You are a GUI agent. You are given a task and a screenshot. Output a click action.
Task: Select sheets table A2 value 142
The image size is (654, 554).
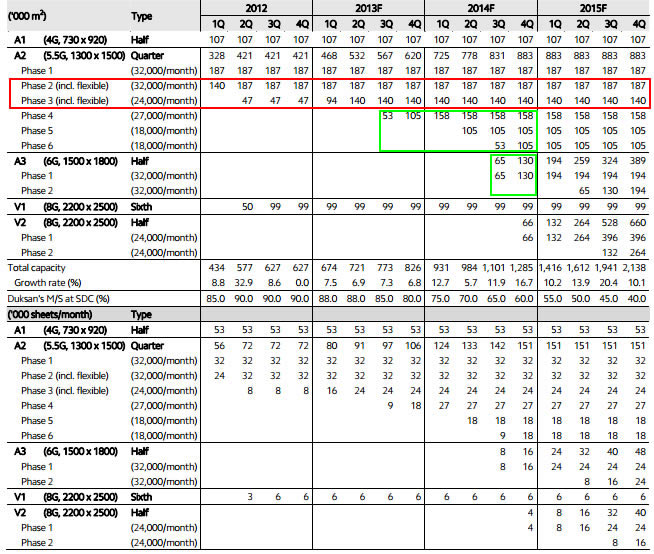(497, 346)
